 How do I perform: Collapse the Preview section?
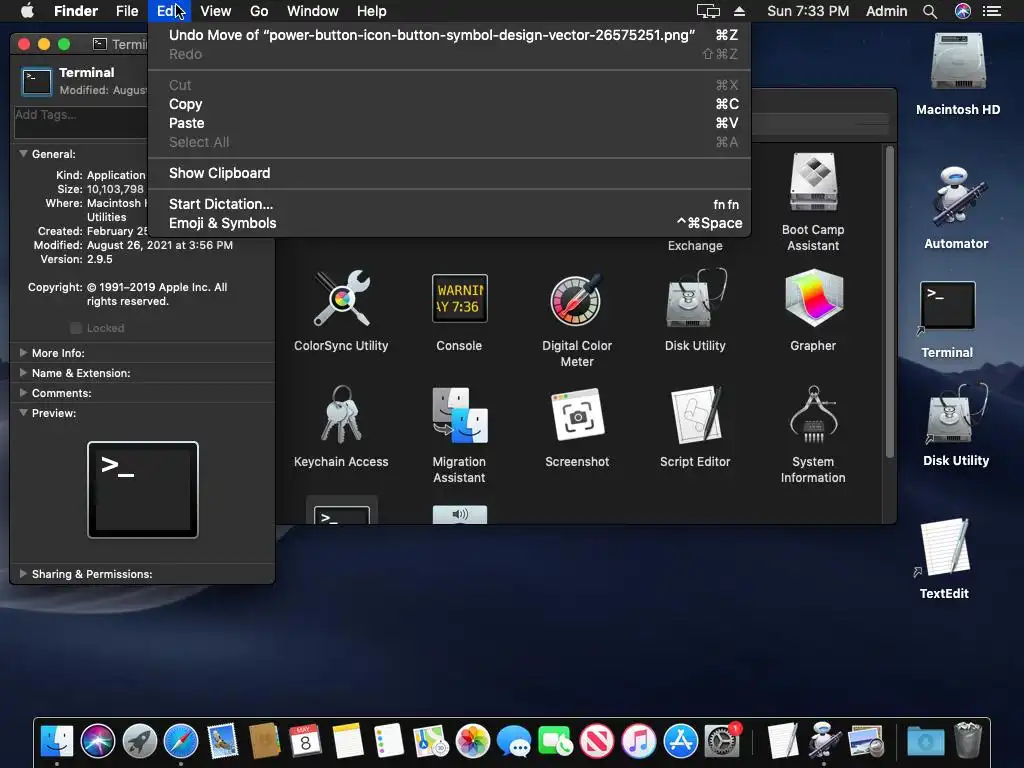(24, 413)
